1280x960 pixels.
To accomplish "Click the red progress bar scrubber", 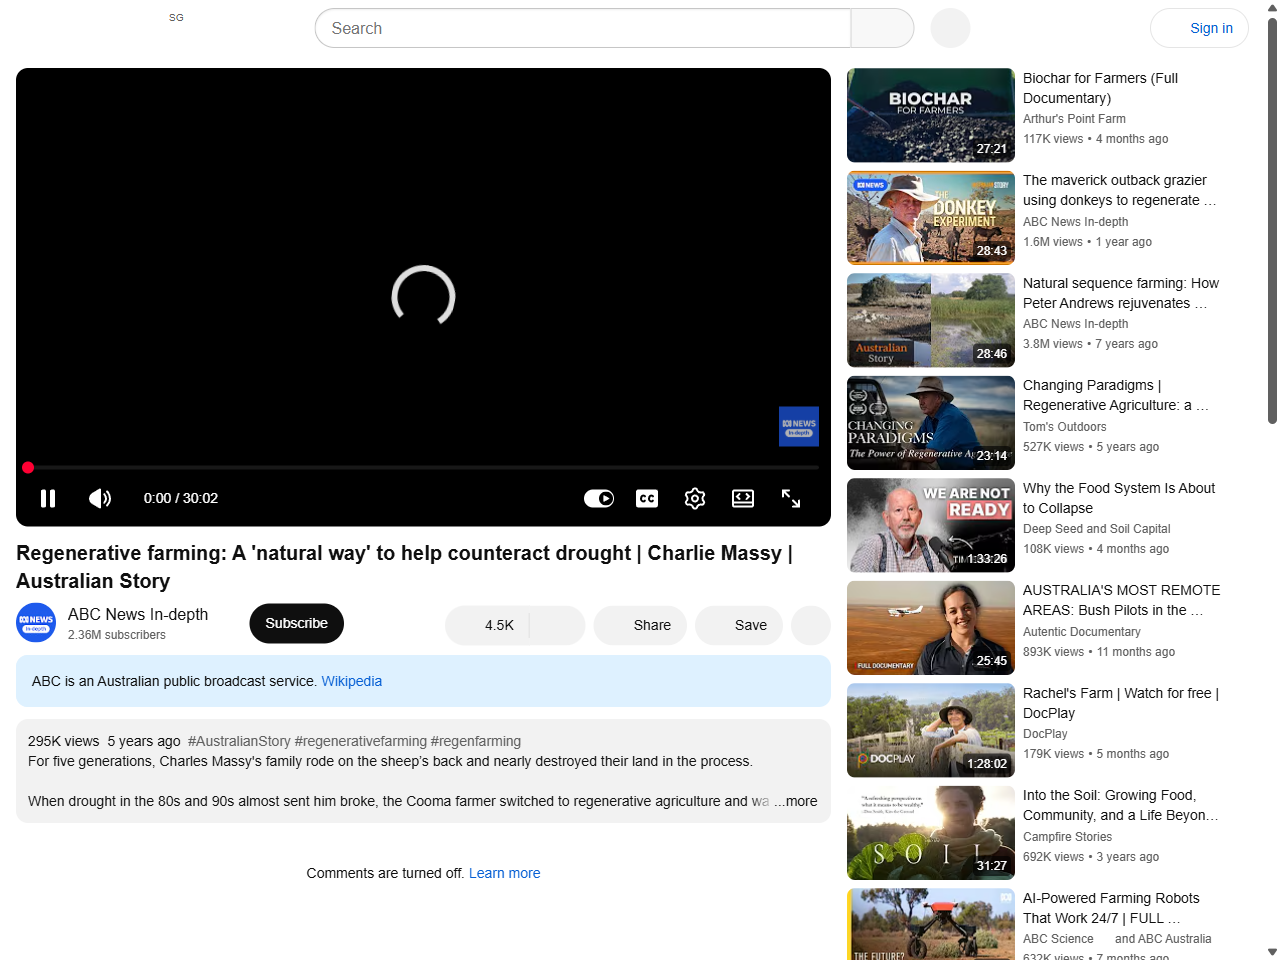I will pos(28,467).
